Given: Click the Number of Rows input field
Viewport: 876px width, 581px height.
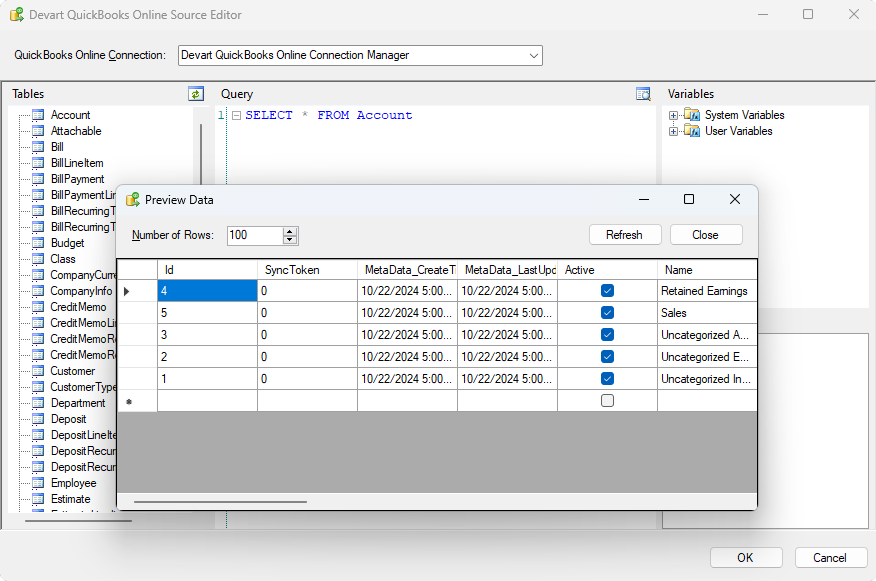Looking at the screenshot, I should click(254, 235).
